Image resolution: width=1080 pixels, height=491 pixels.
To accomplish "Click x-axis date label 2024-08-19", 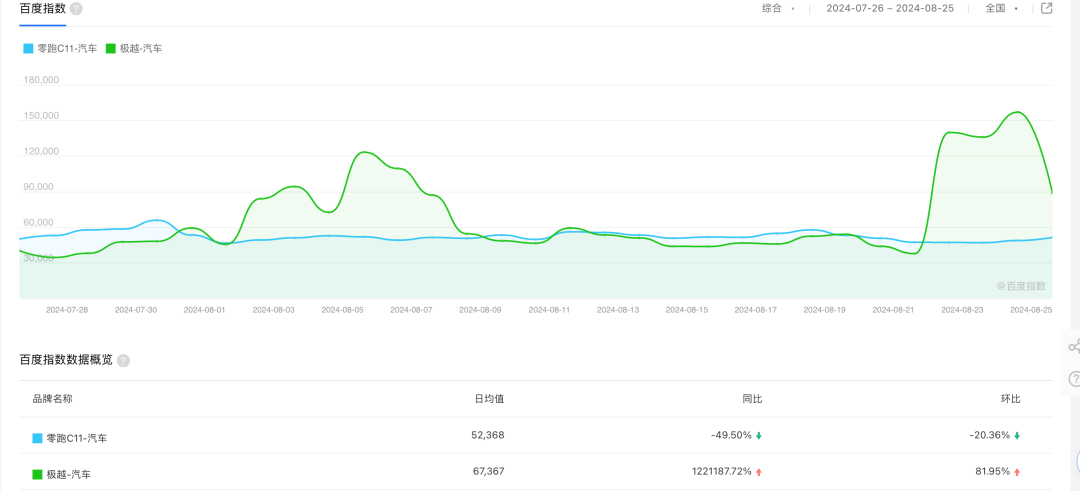I will (x=824, y=310).
